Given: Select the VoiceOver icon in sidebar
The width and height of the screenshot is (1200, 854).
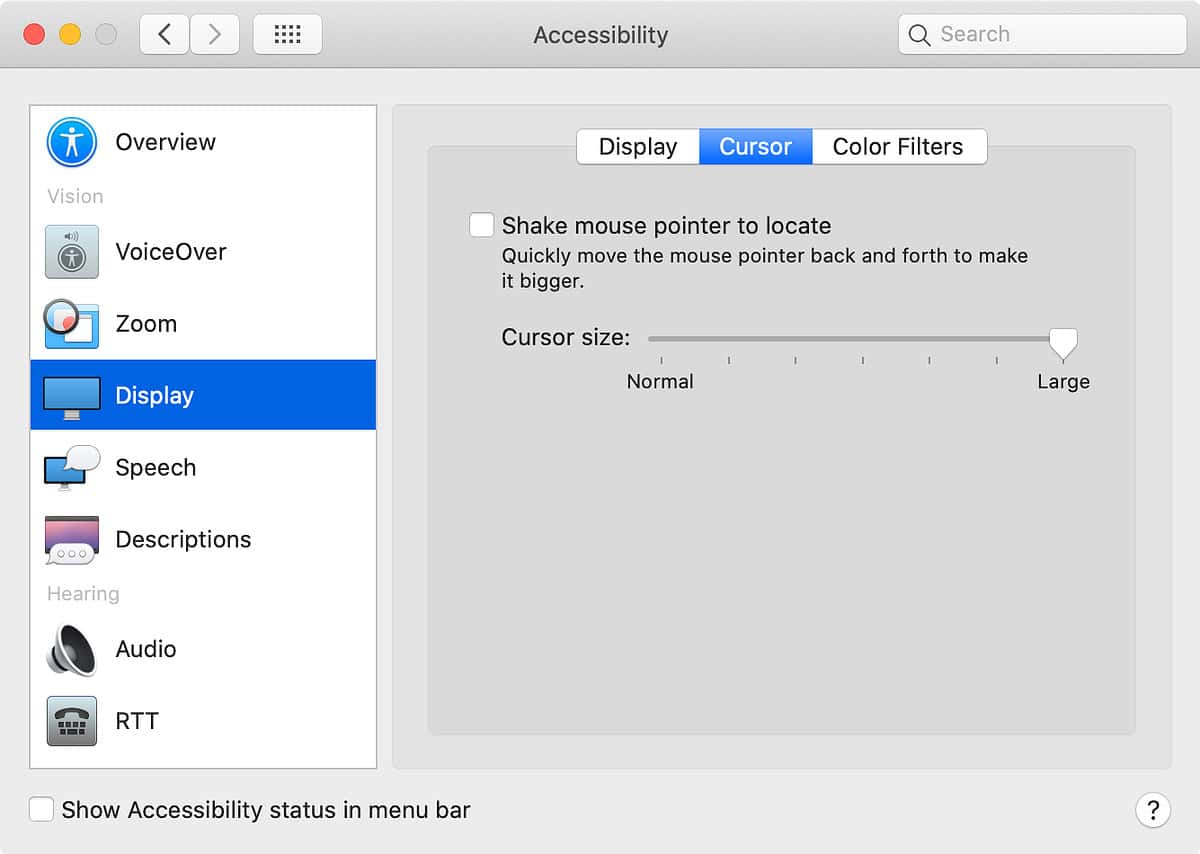Looking at the screenshot, I should 71,251.
